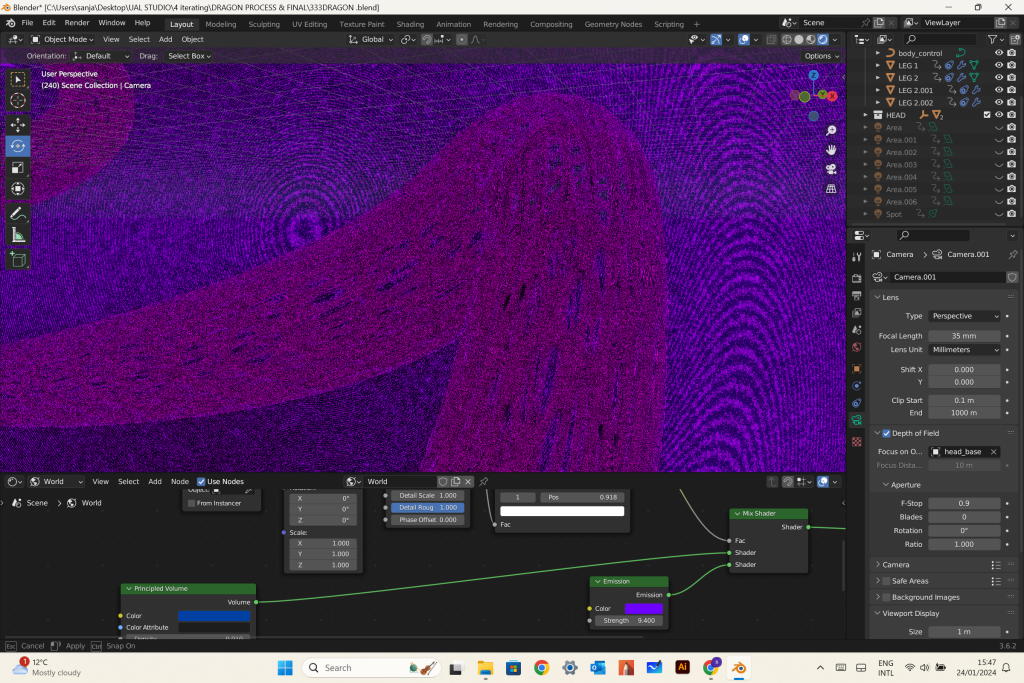Click the Emission node purple color swatch
This screenshot has height=683, width=1024.
(x=643, y=609)
